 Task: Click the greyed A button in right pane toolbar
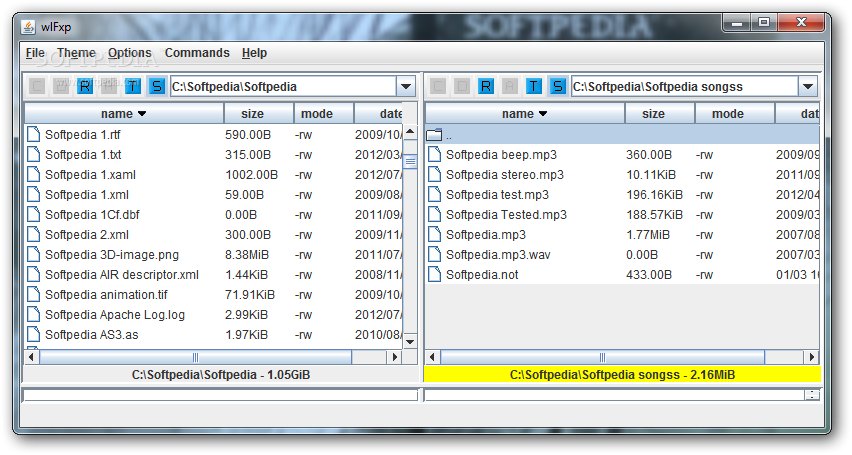point(510,86)
